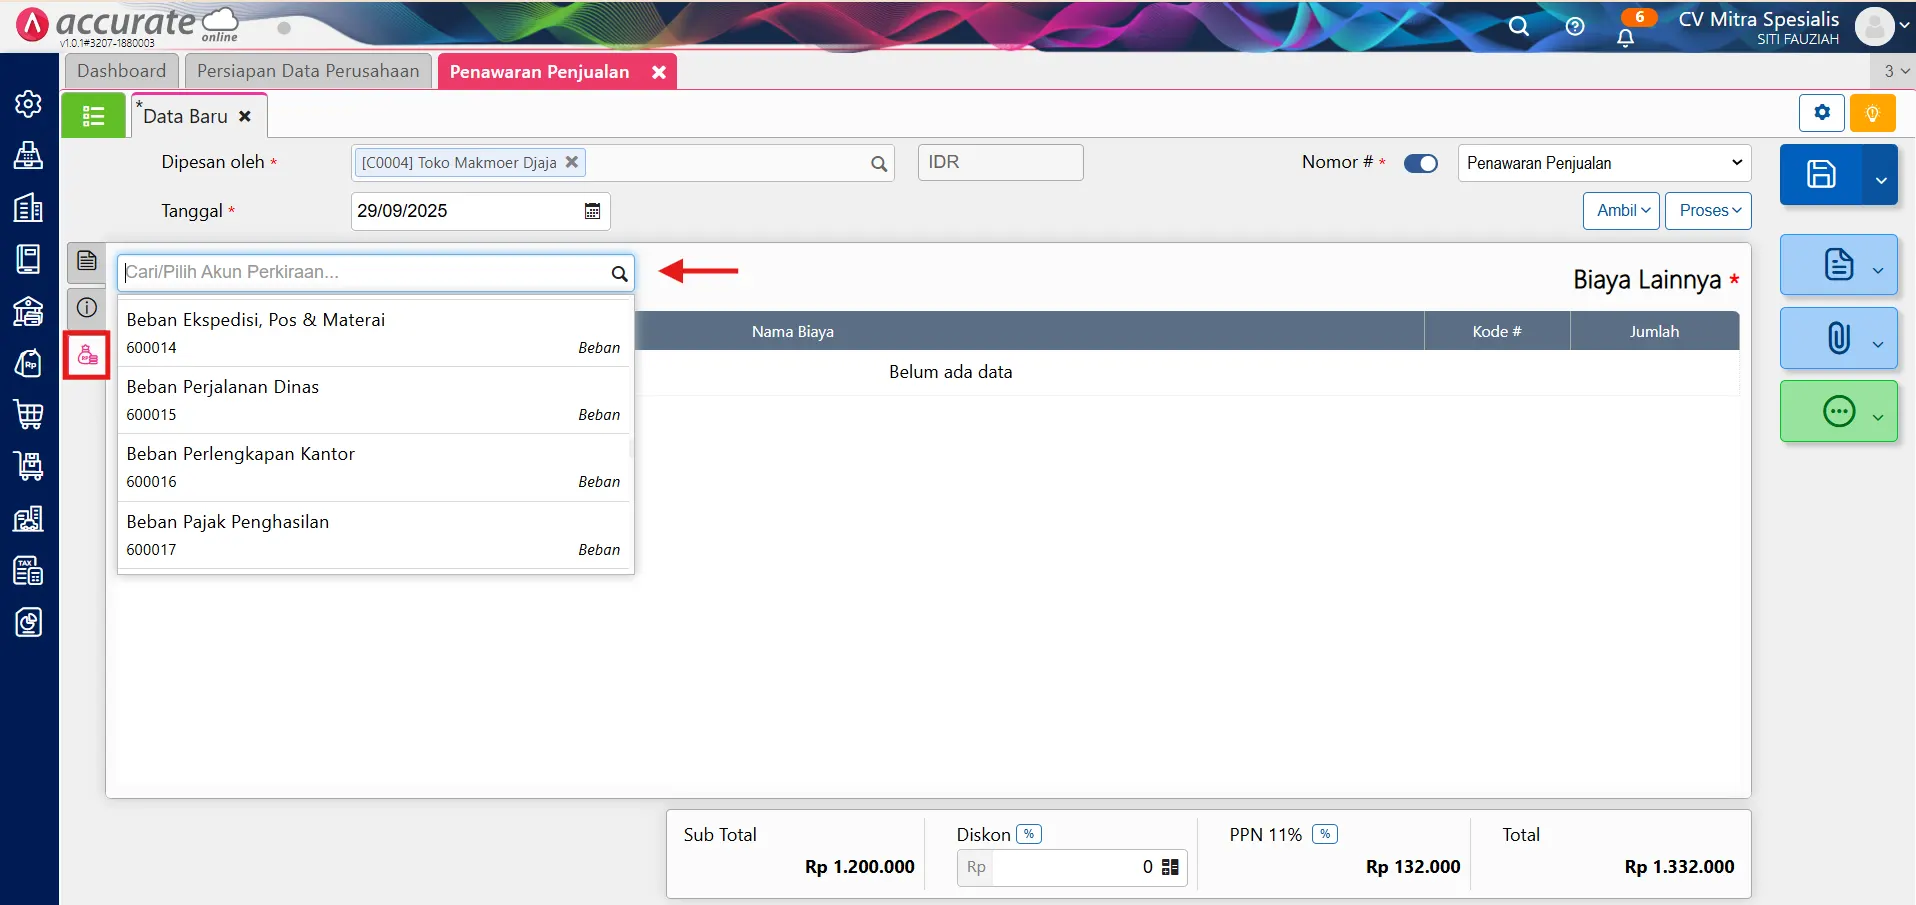Open the lightbulb tips icon

[x=1872, y=113]
